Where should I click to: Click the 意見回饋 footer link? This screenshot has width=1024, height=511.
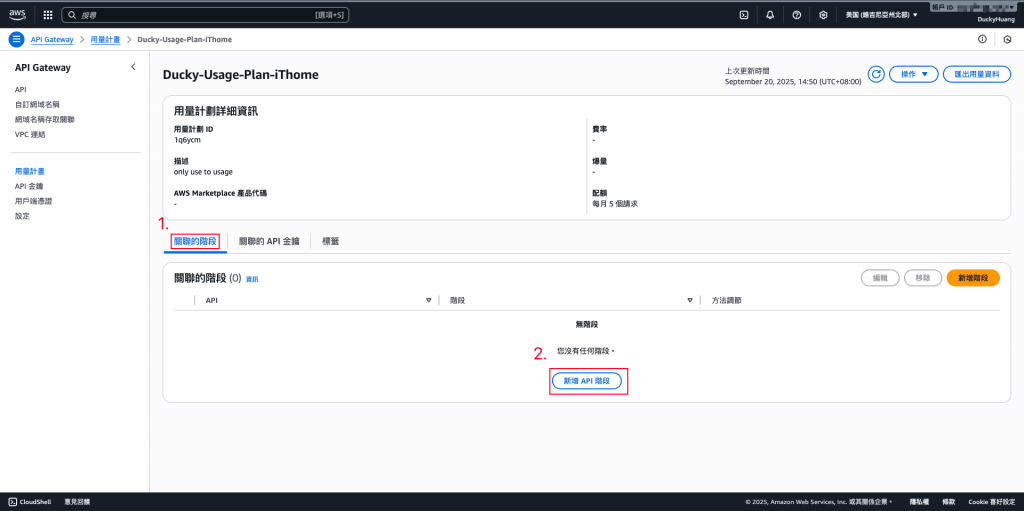(77, 502)
